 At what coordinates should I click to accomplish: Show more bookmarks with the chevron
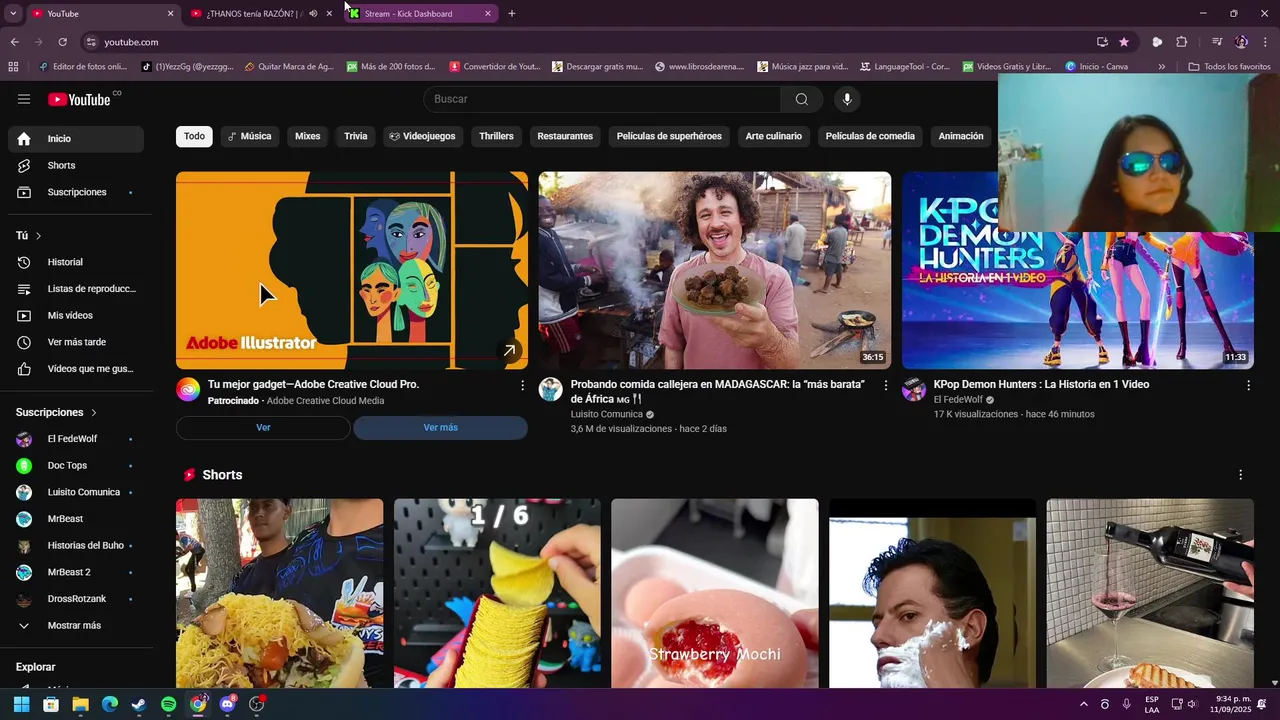[x=1162, y=67]
